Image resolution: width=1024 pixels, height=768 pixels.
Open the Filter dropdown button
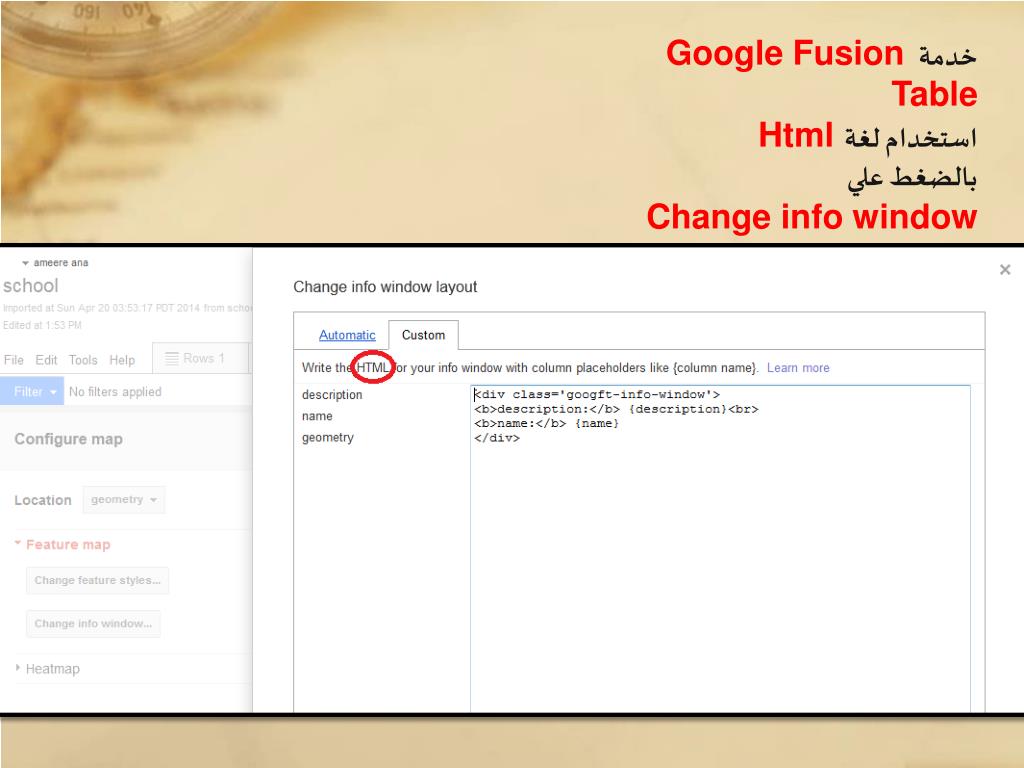tap(32, 391)
